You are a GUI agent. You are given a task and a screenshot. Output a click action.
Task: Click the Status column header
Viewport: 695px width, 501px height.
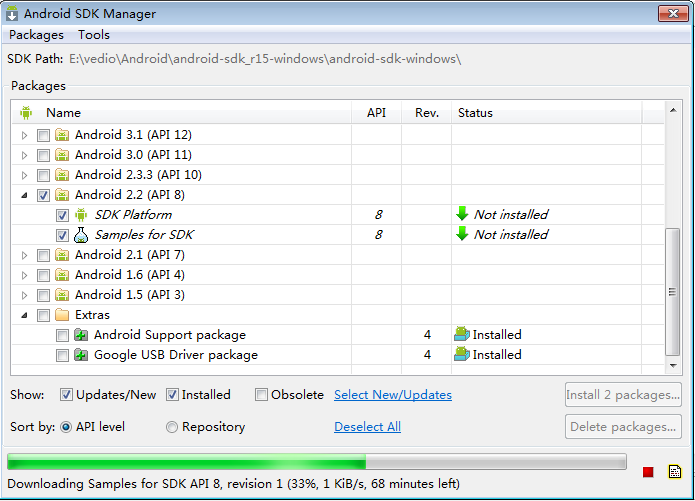[547, 113]
